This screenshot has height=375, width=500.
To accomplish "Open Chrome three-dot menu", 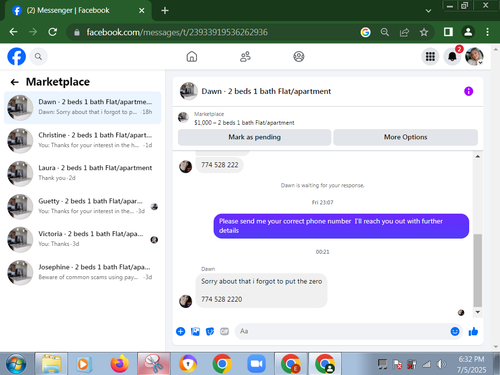I will coord(487,32).
